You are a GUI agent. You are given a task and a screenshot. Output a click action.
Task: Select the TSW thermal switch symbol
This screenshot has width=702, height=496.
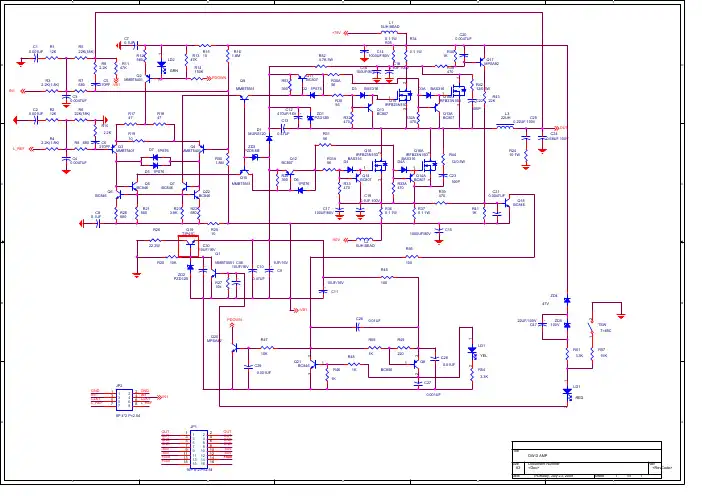[x=591, y=328]
